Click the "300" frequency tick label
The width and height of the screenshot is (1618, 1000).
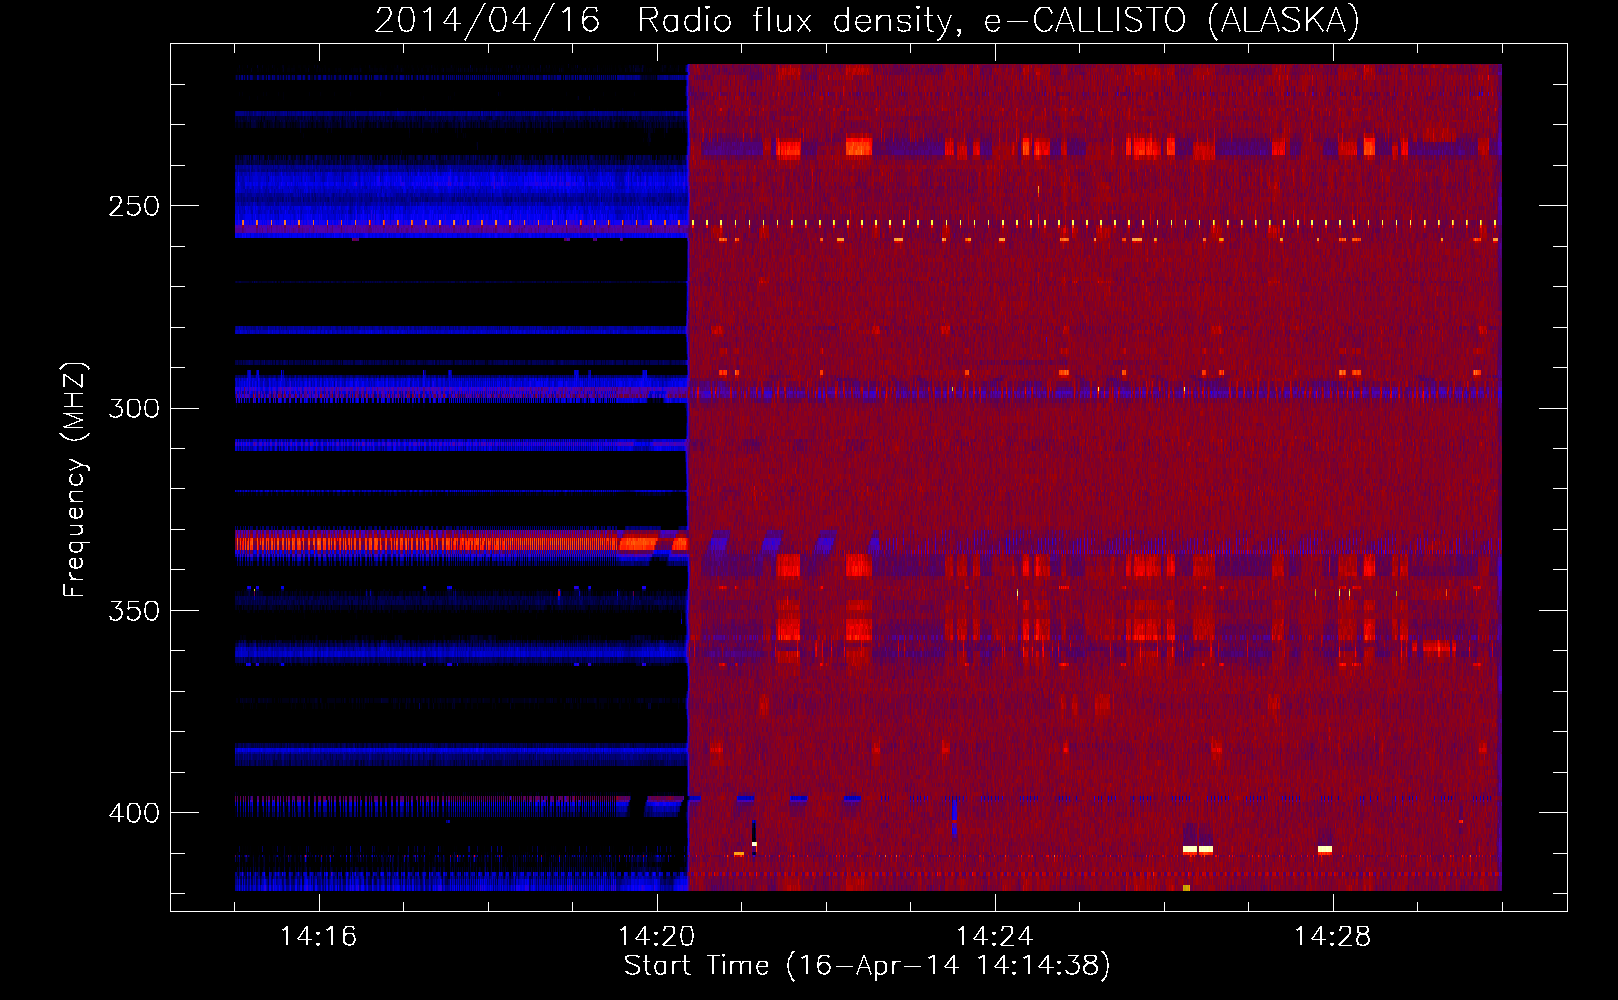click(134, 409)
